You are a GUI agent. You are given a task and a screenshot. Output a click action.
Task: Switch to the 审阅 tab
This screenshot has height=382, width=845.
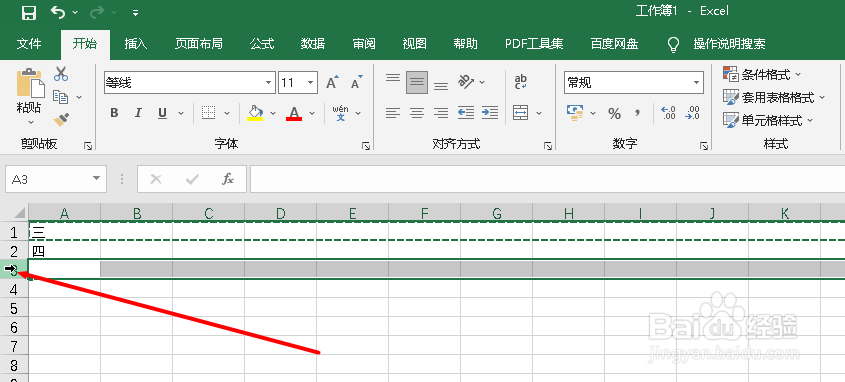click(364, 44)
